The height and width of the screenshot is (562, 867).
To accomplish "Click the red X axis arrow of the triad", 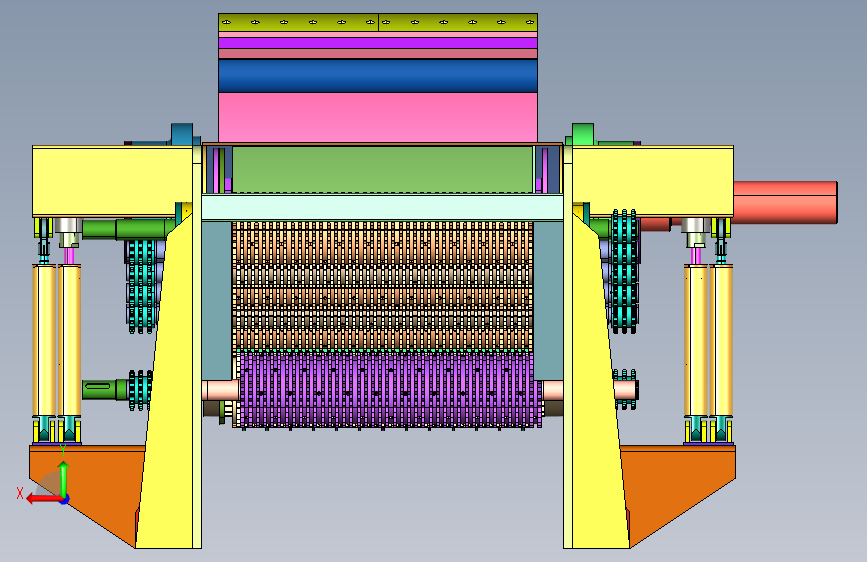I will pos(44,499).
